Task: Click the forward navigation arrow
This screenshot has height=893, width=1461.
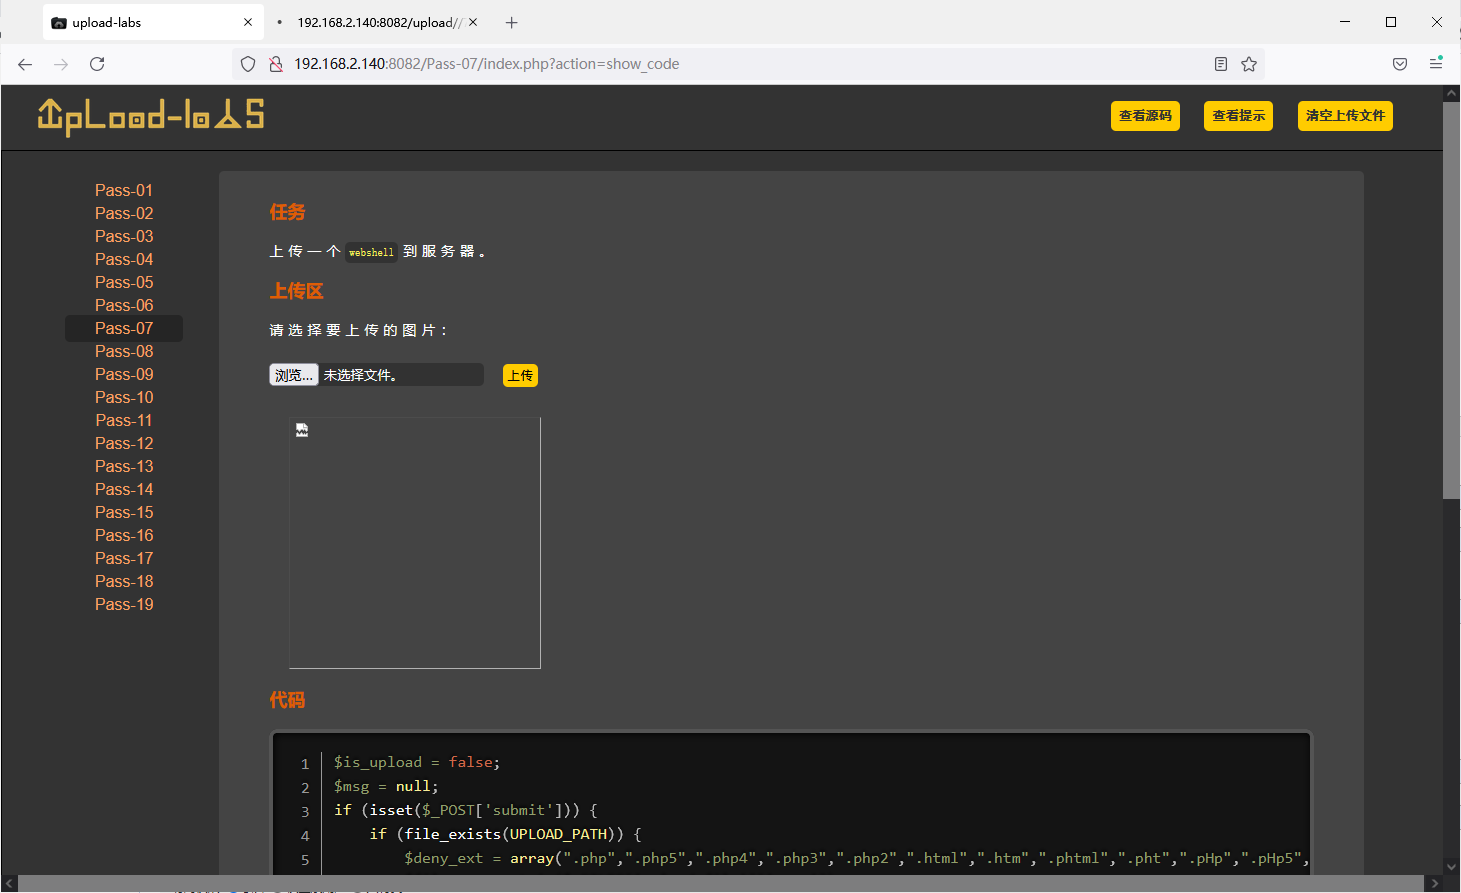Action: tap(61, 64)
